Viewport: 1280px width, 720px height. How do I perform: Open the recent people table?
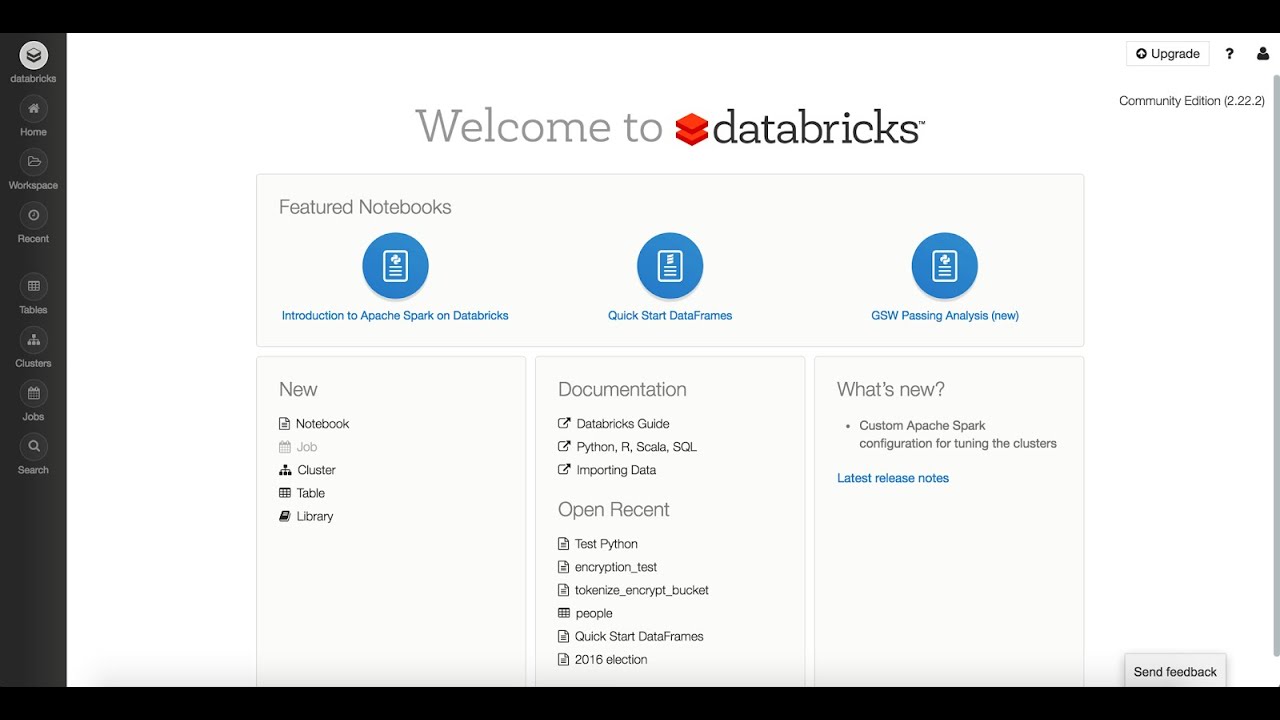(x=585, y=613)
